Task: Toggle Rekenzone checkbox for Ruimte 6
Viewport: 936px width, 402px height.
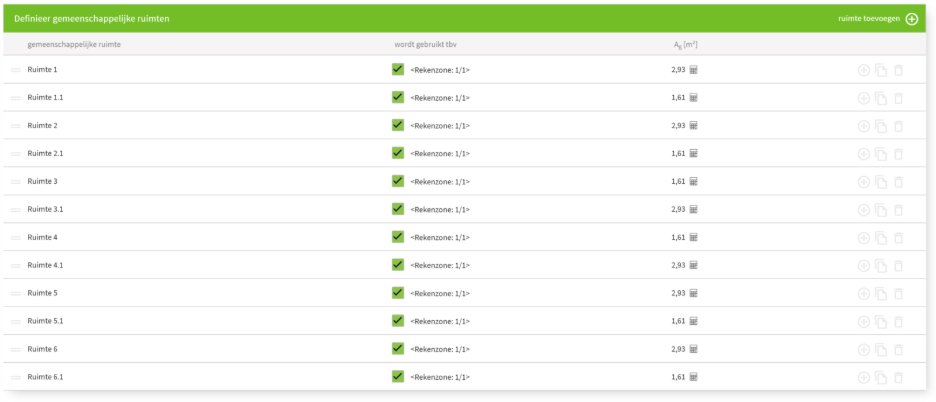Action: coord(398,349)
